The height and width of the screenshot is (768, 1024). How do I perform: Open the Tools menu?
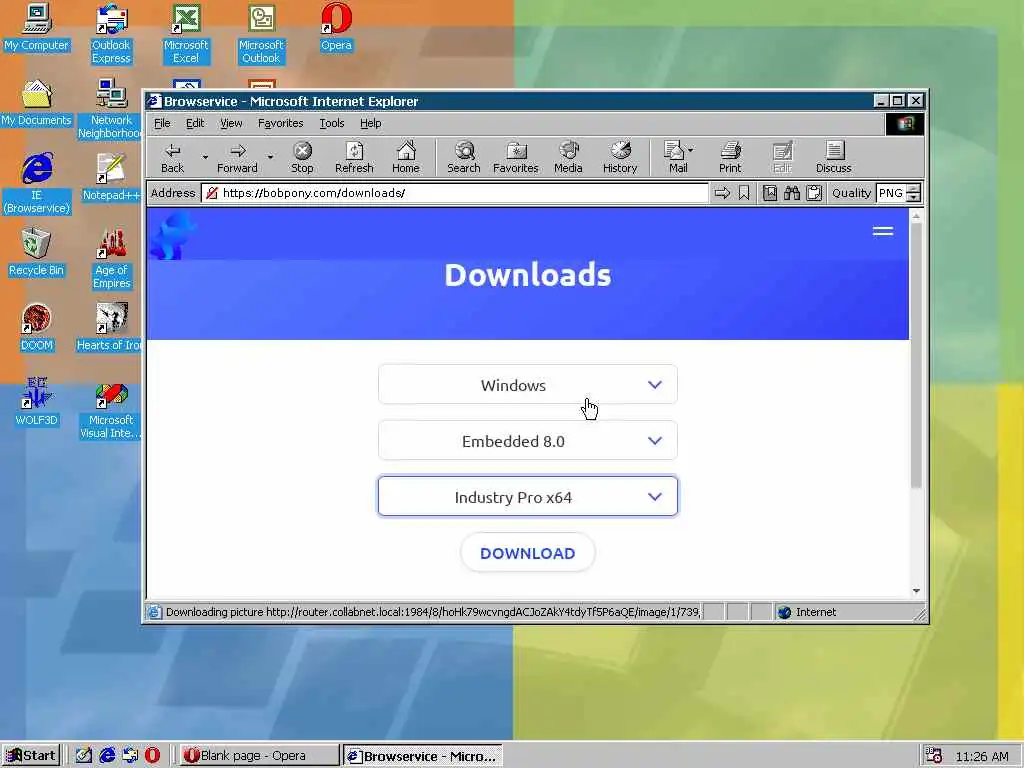[331, 123]
